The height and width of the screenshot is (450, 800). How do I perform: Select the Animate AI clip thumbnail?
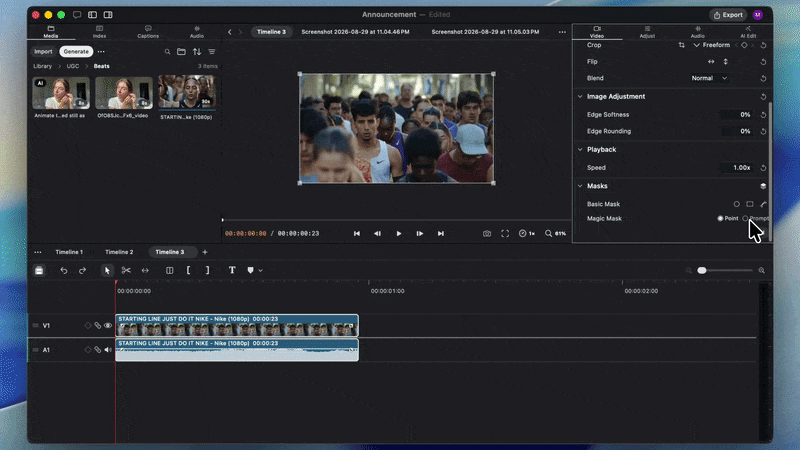(61, 93)
